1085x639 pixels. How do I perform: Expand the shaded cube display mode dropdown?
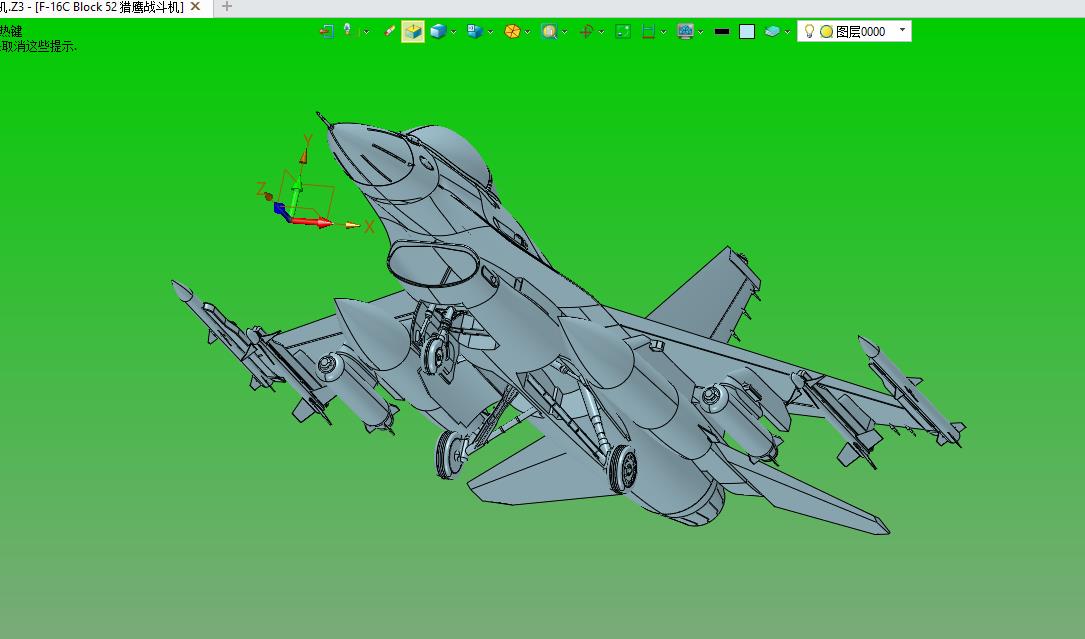pos(453,32)
